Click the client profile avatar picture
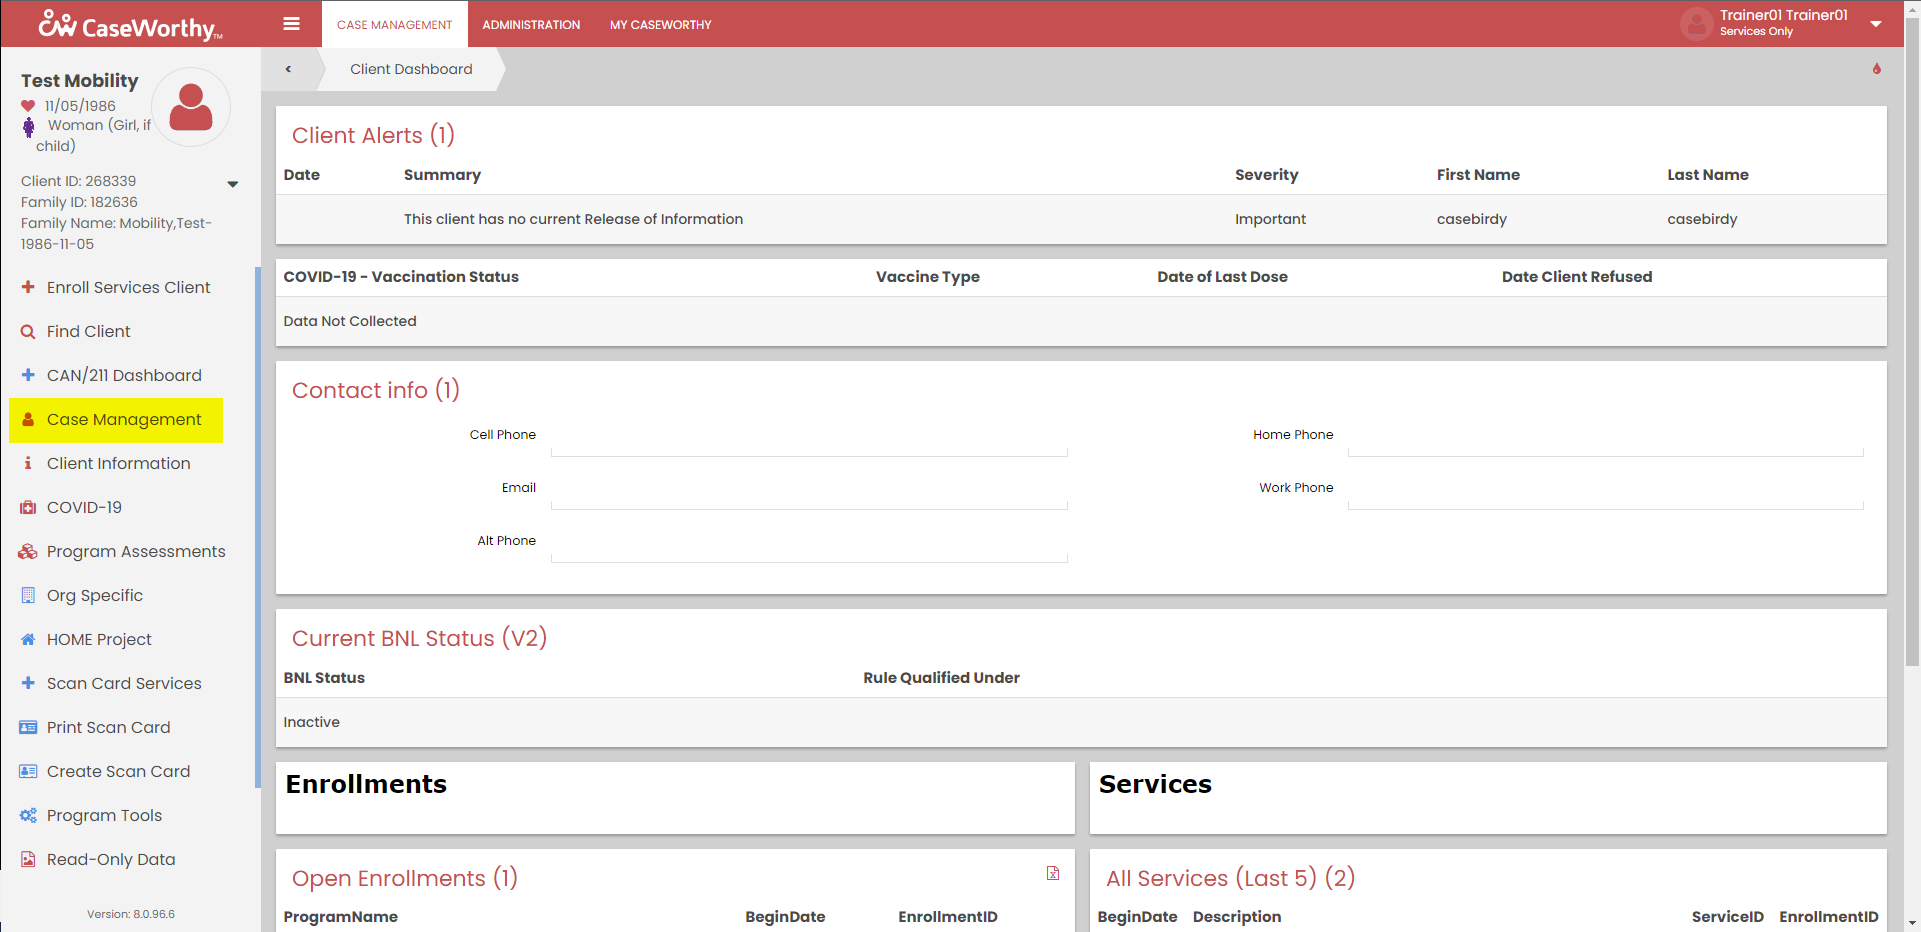1921x932 pixels. [191, 107]
